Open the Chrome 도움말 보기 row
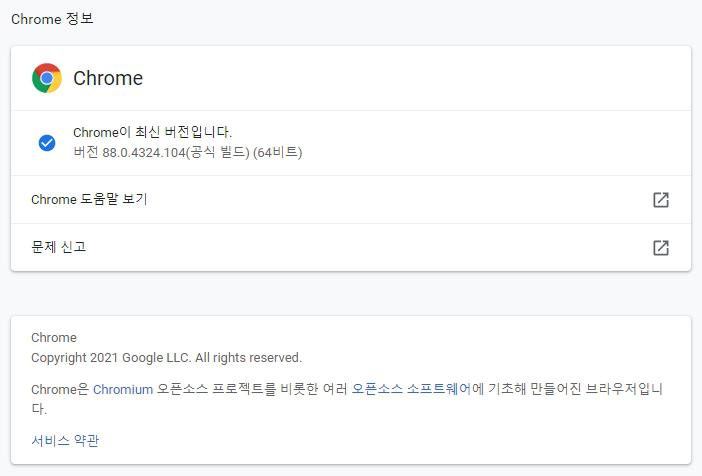The height and width of the screenshot is (476, 702). (351, 200)
